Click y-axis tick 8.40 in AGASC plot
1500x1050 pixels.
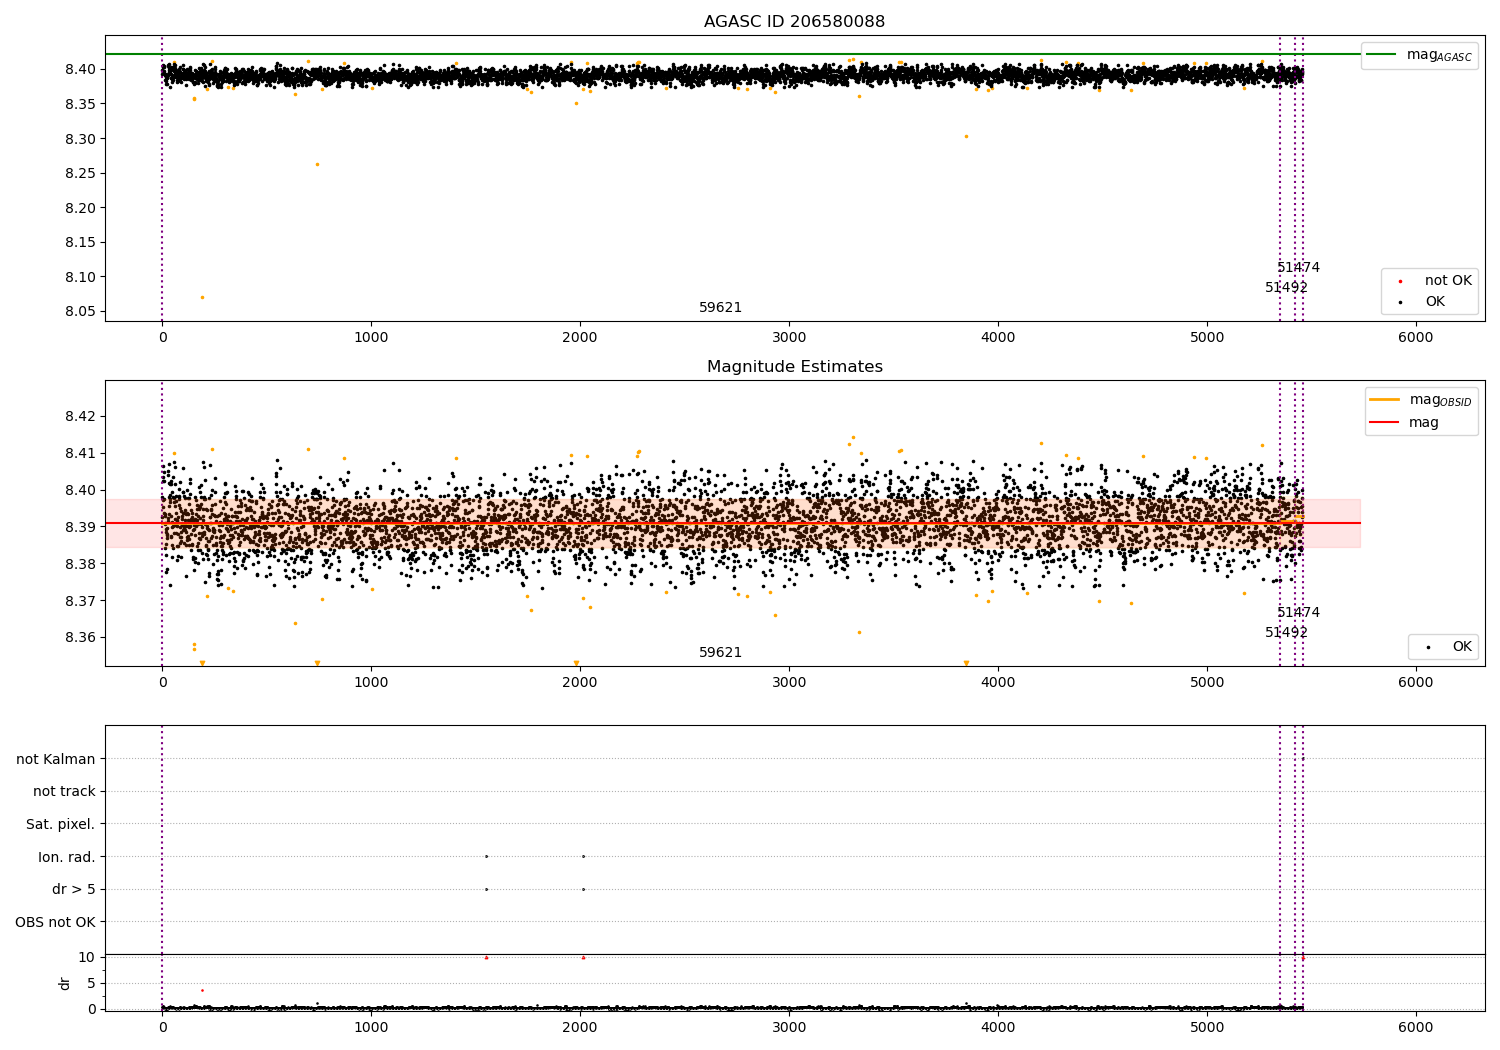[81, 69]
